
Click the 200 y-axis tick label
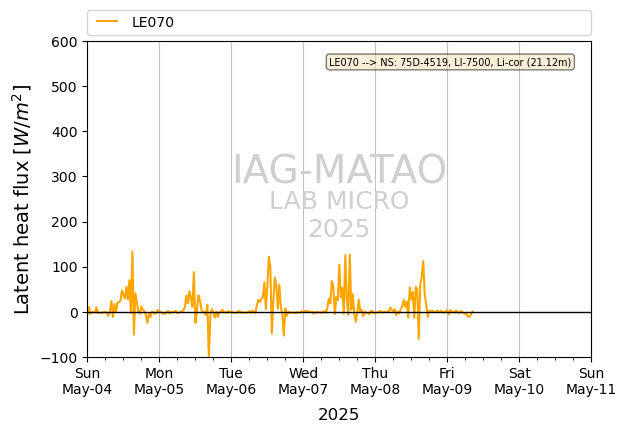[x=64, y=222]
